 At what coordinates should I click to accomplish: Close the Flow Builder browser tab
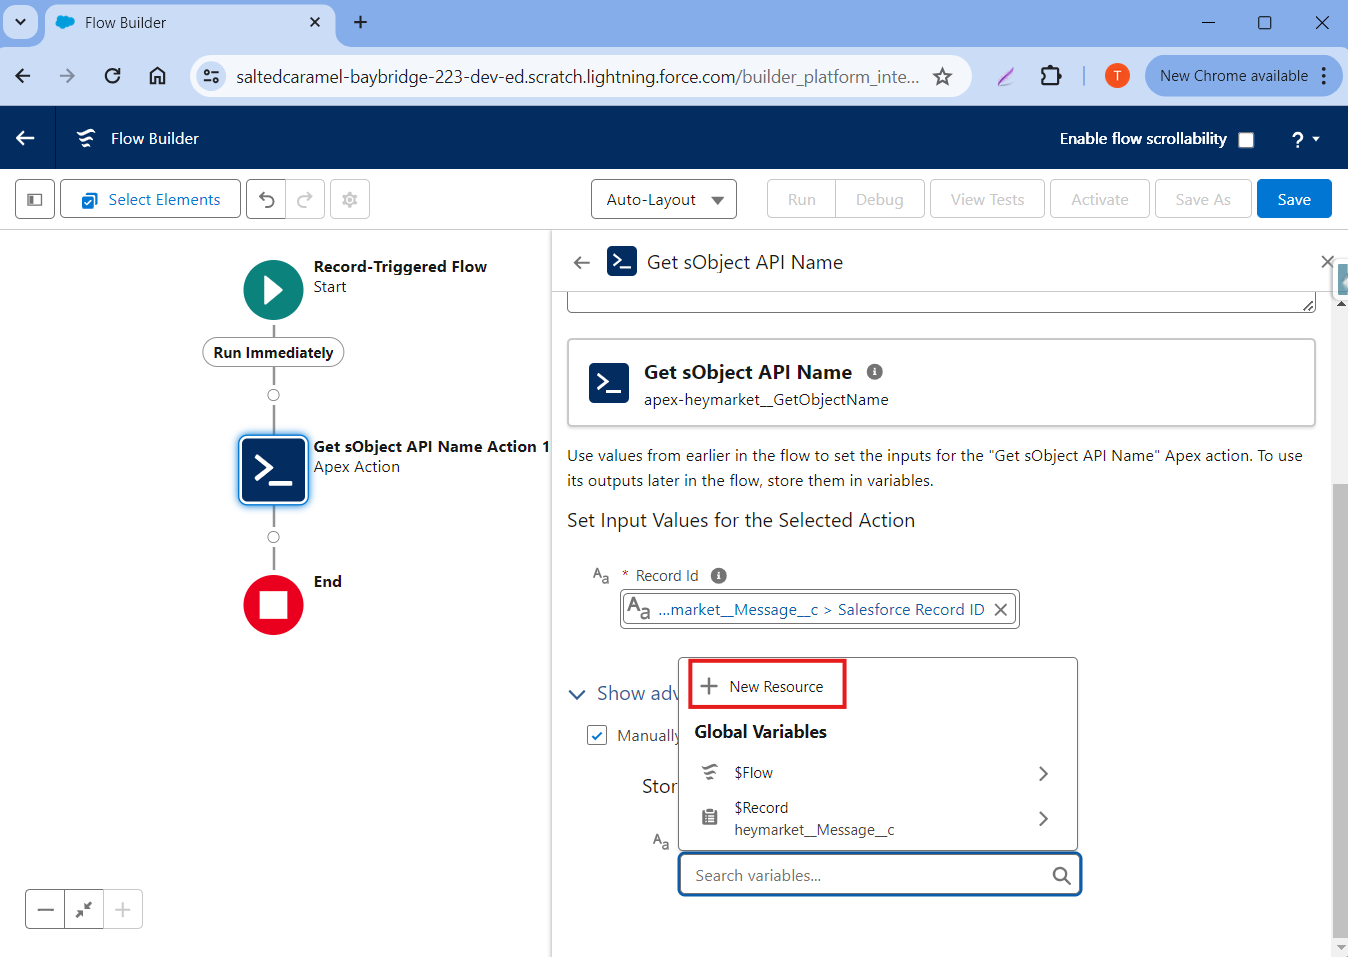(x=315, y=22)
